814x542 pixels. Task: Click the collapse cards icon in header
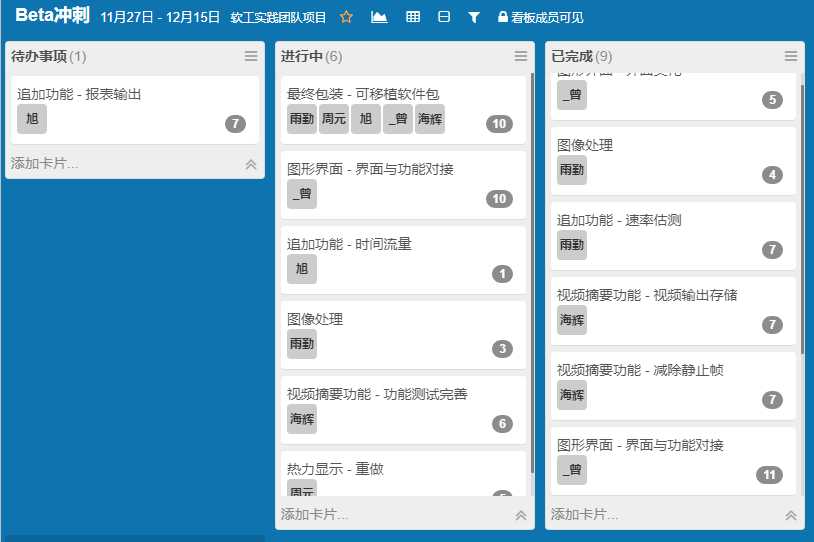point(444,17)
